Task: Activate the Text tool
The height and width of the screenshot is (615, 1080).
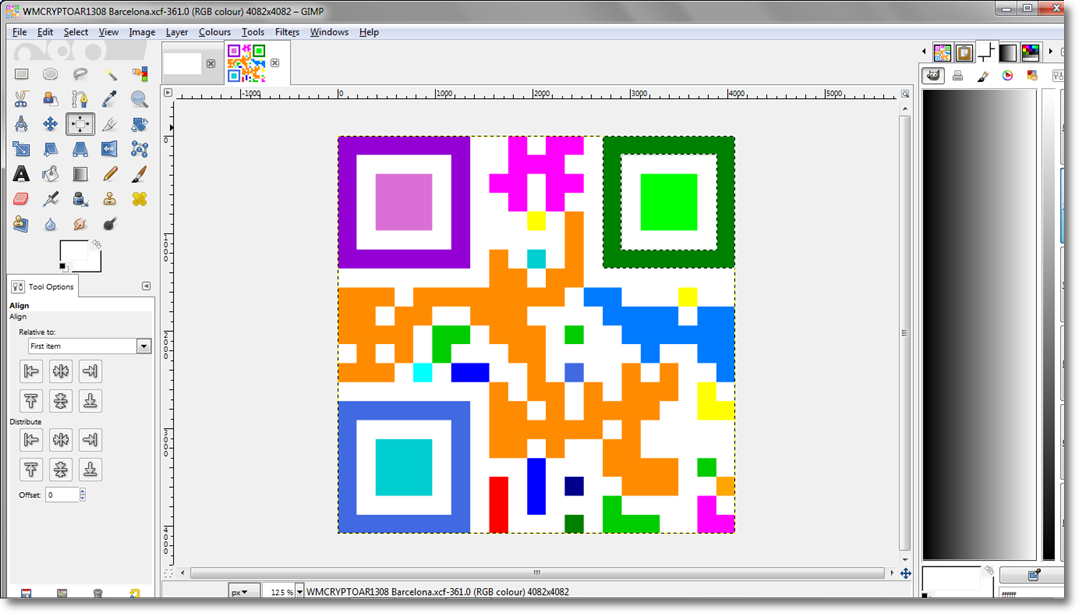Action: point(21,174)
